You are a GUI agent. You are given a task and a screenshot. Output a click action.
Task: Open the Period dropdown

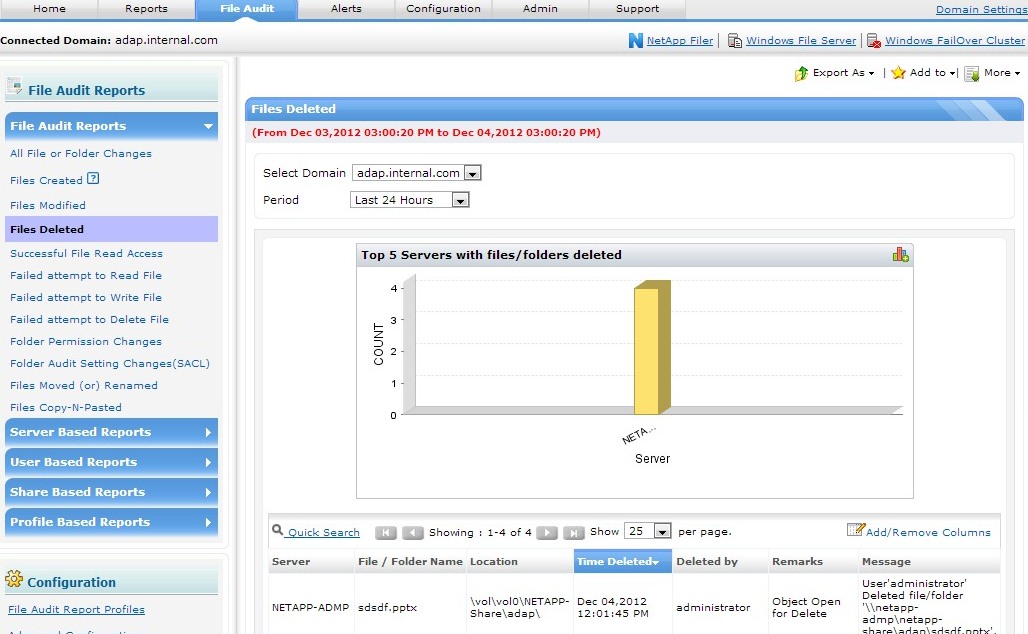click(x=460, y=201)
